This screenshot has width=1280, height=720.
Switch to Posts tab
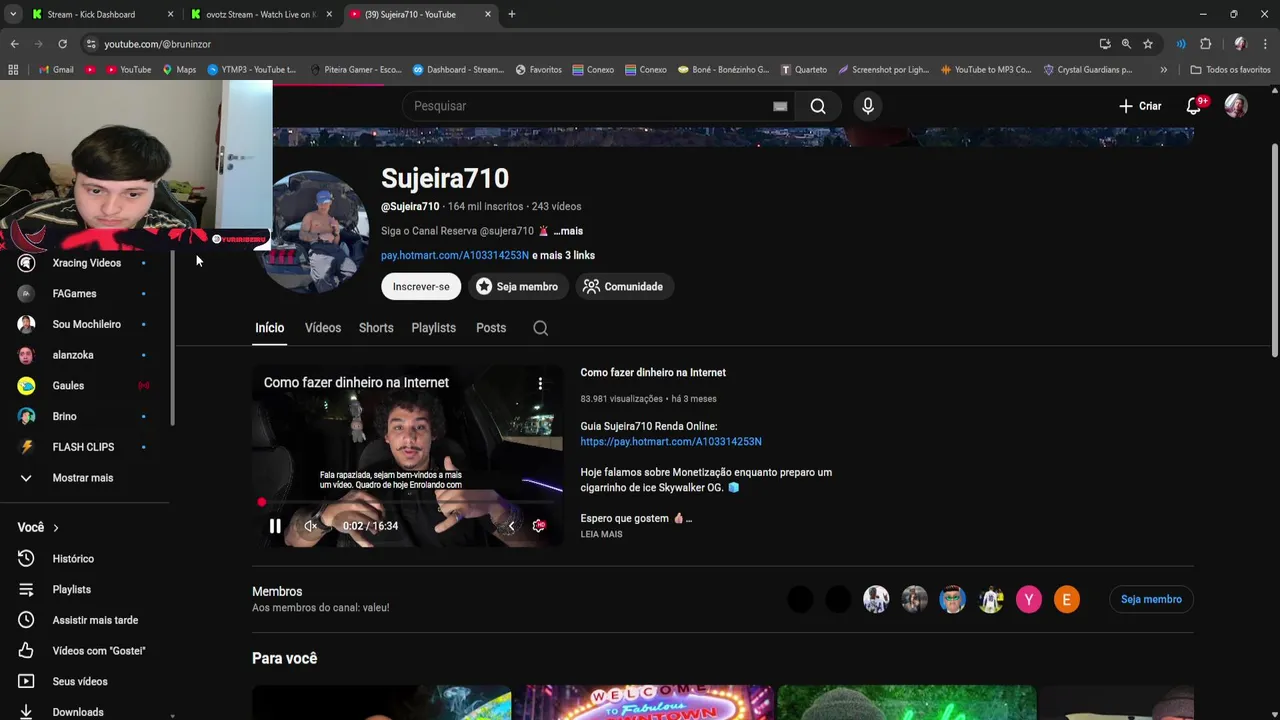pyautogui.click(x=491, y=328)
